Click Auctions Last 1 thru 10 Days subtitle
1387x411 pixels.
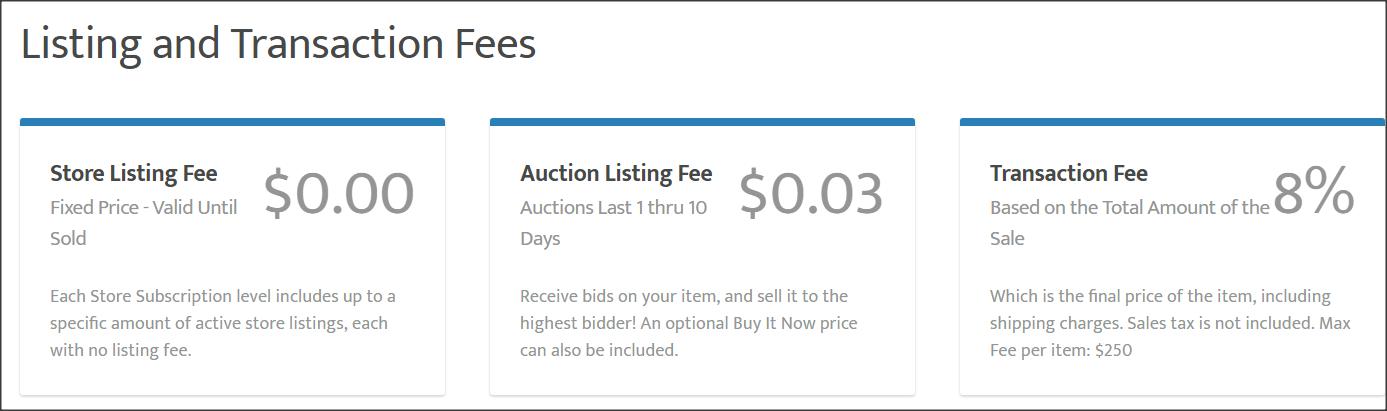[613, 223]
